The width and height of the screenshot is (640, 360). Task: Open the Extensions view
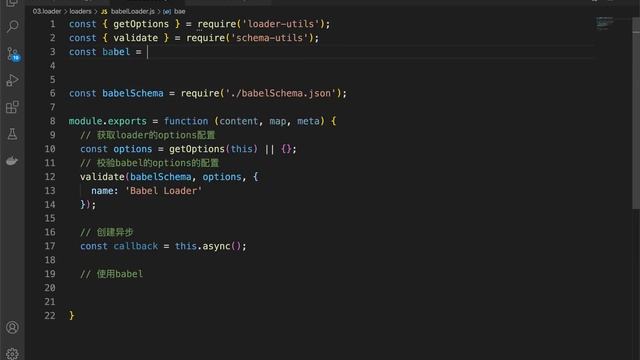point(12,107)
